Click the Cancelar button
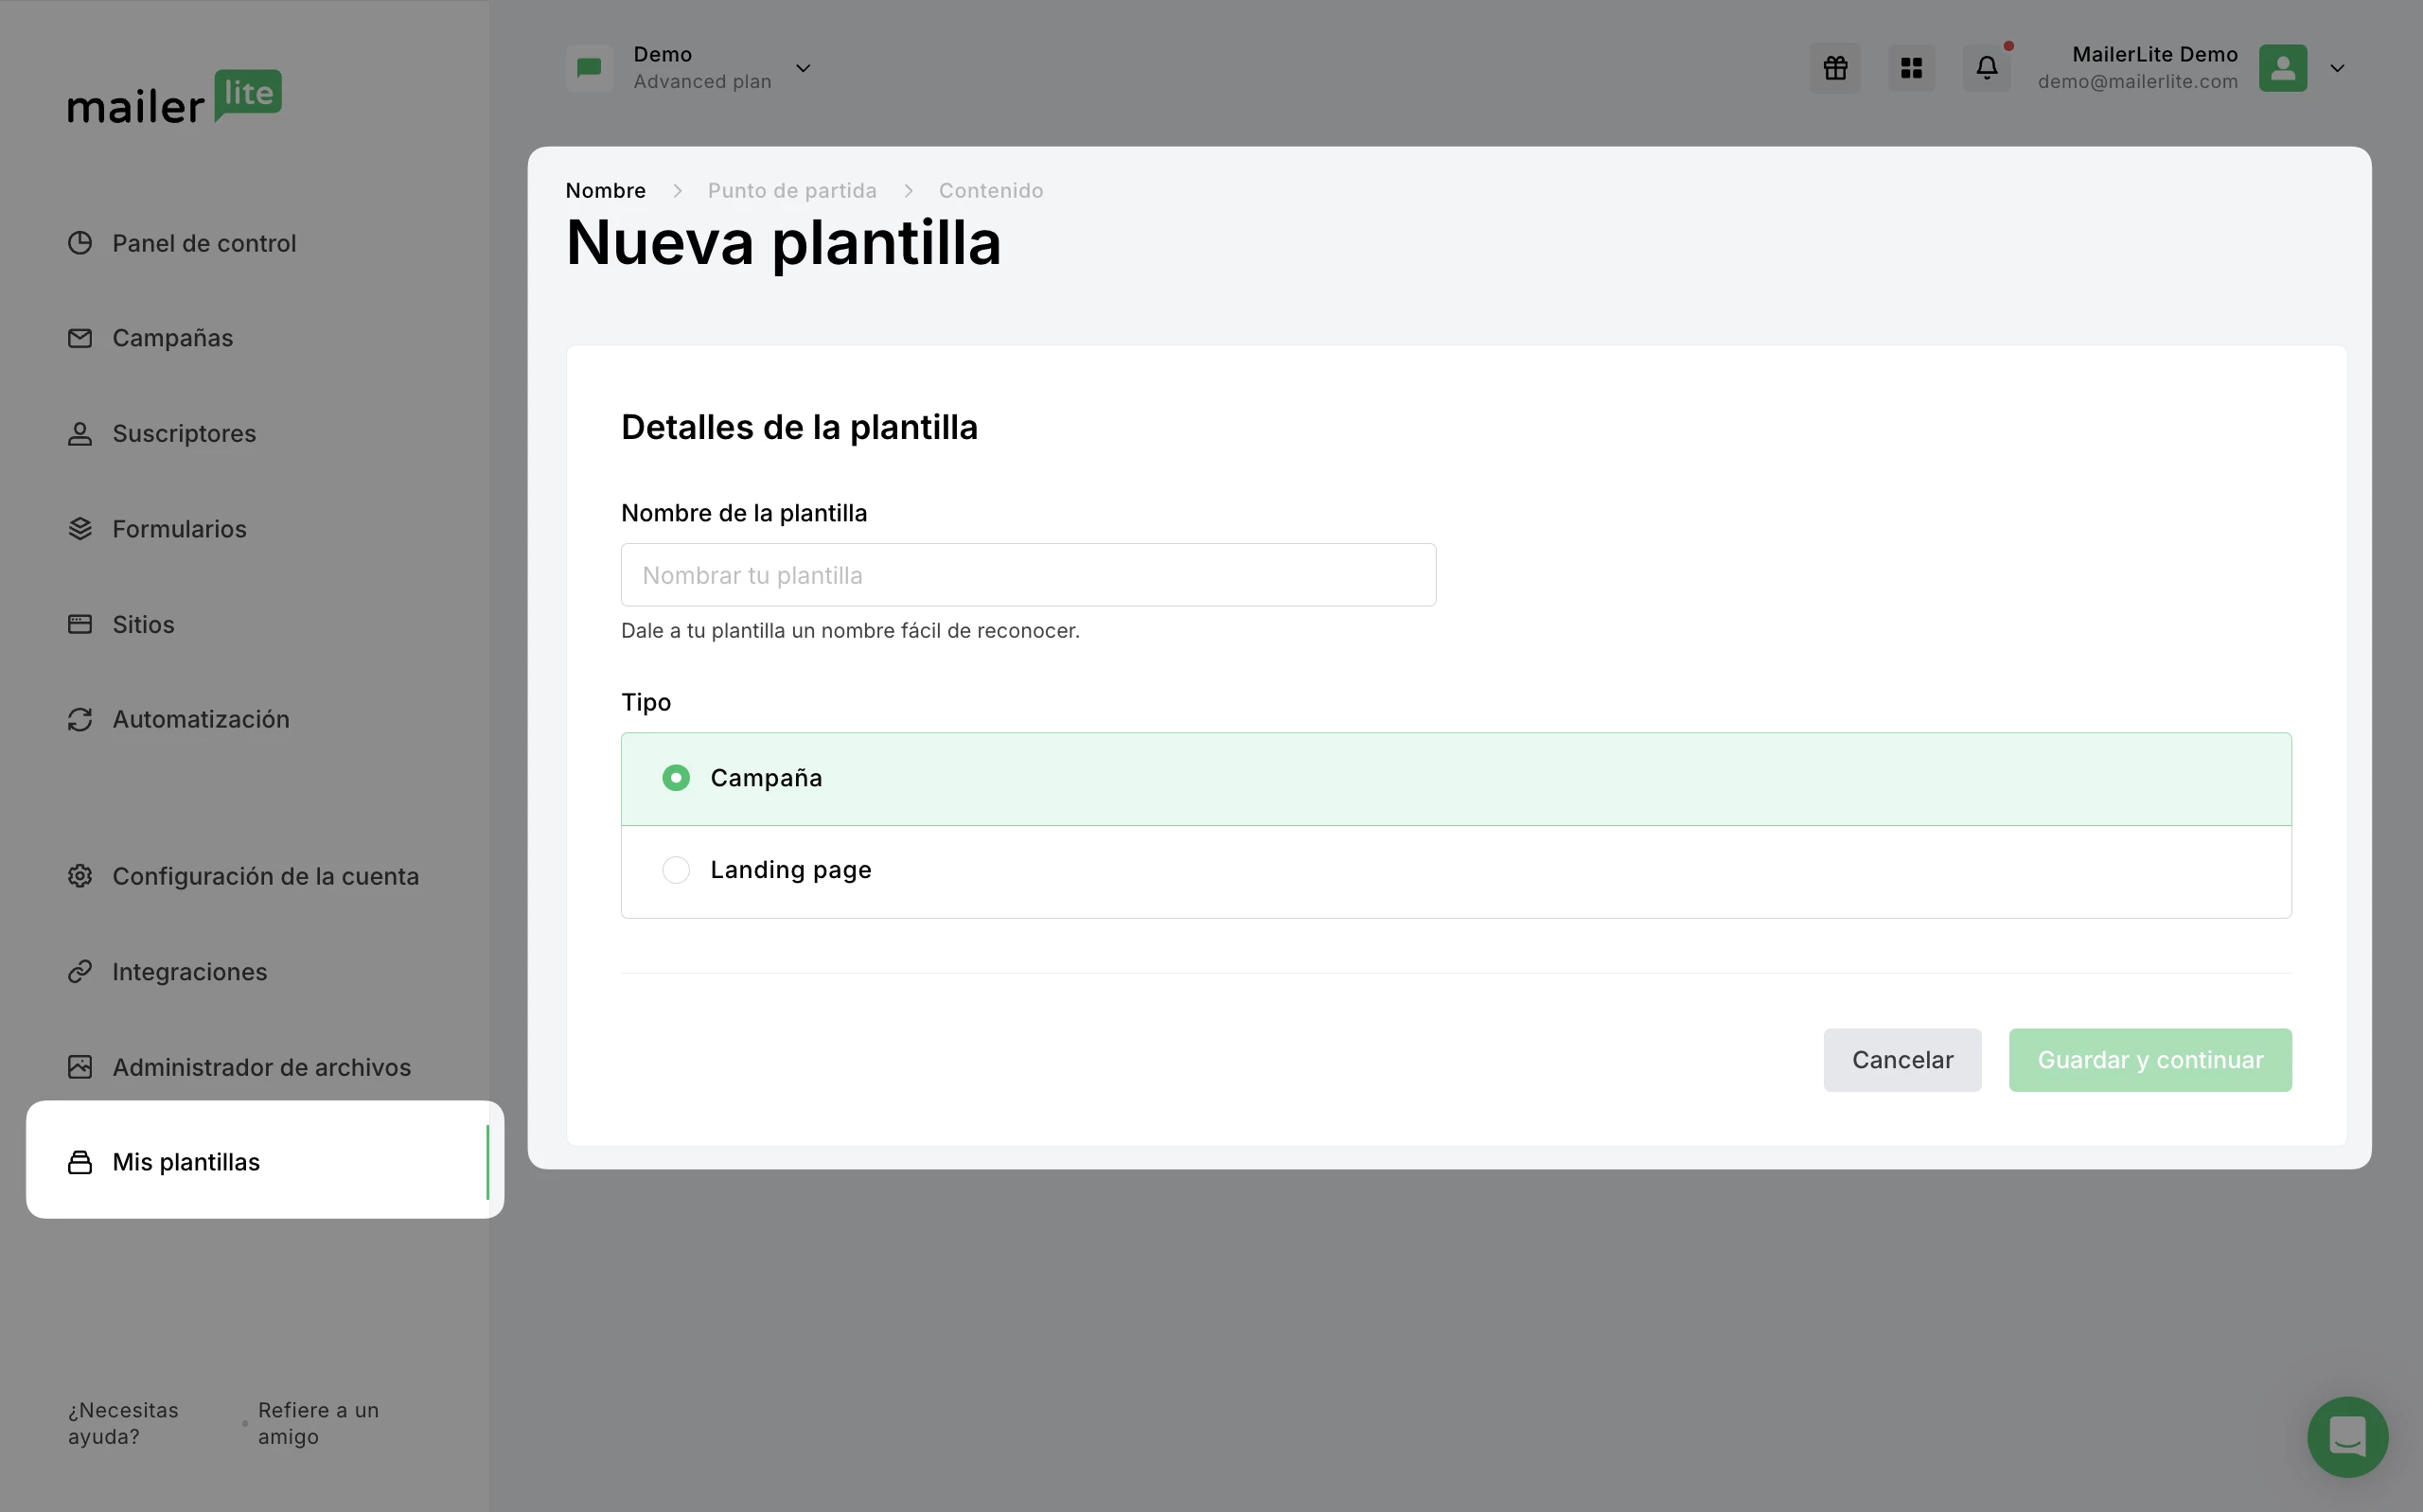This screenshot has width=2423, height=1512. [x=1901, y=1060]
